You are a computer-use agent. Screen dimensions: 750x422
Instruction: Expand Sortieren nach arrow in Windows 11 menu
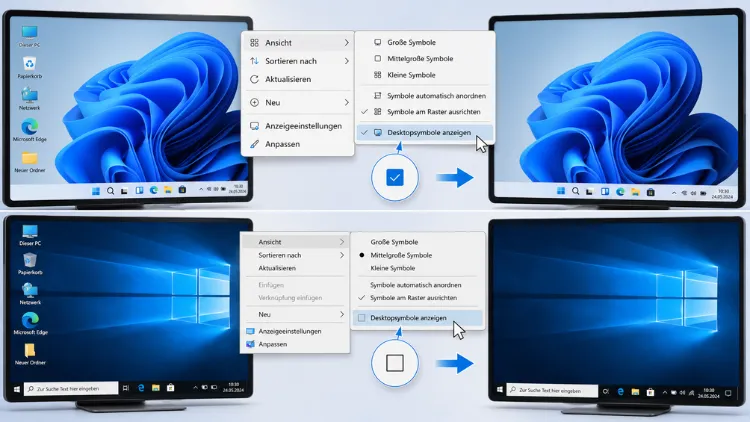(346, 61)
